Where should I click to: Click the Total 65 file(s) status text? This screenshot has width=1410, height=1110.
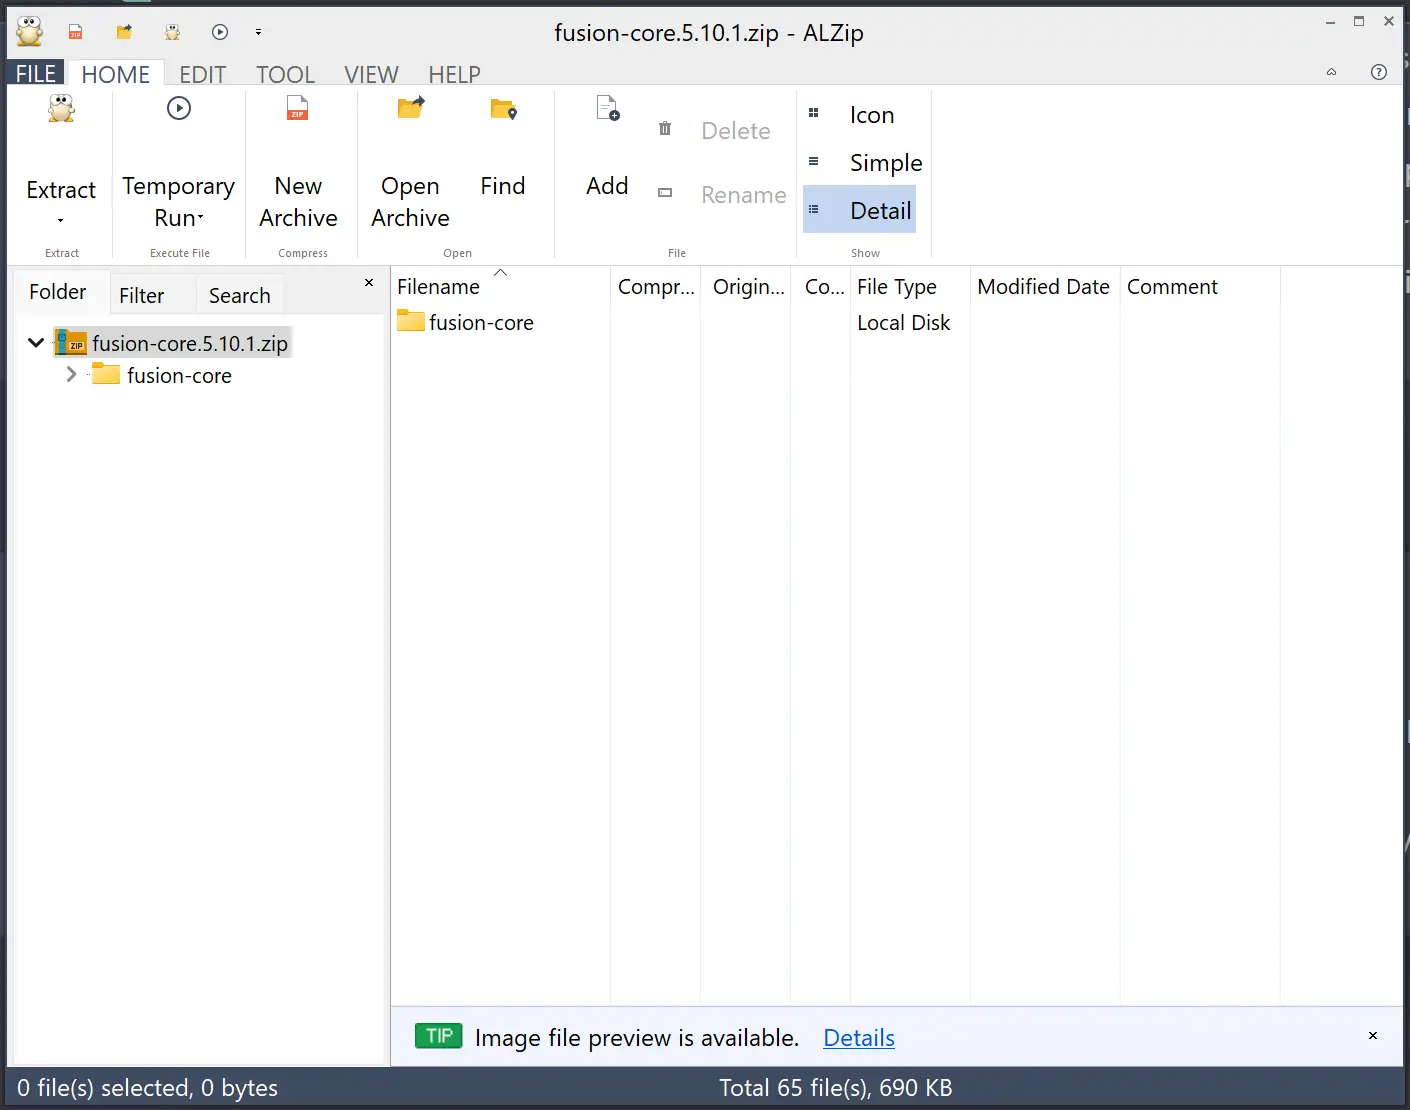pos(836,1088)
